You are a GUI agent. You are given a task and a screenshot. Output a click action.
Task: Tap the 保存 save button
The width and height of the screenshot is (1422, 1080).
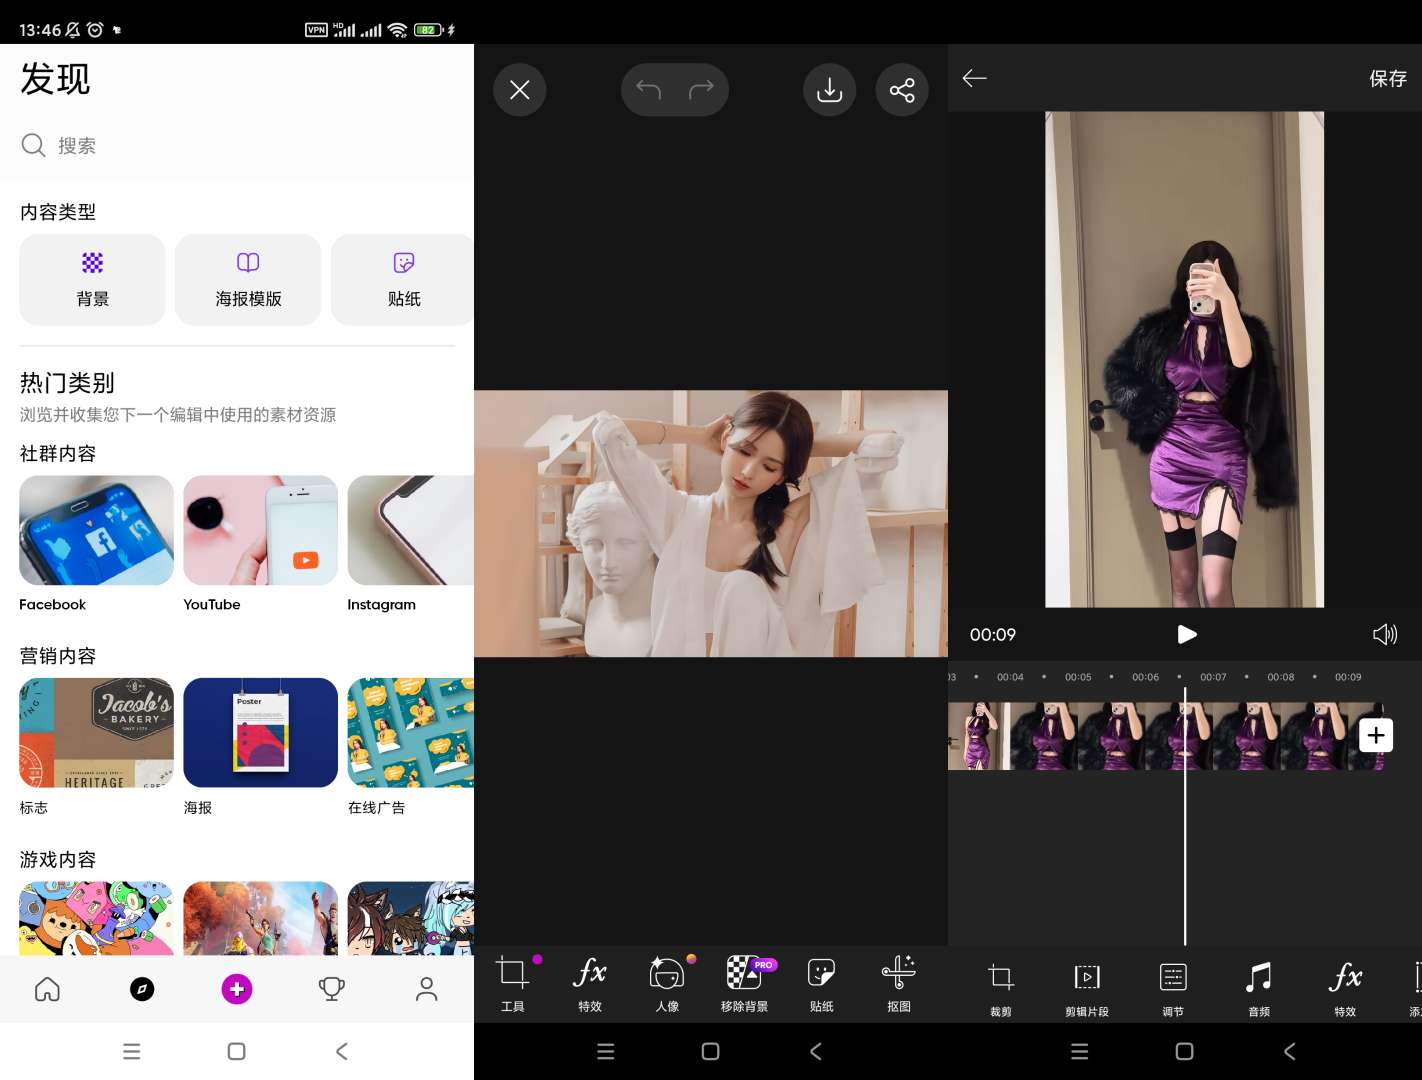click(1388, 78)
